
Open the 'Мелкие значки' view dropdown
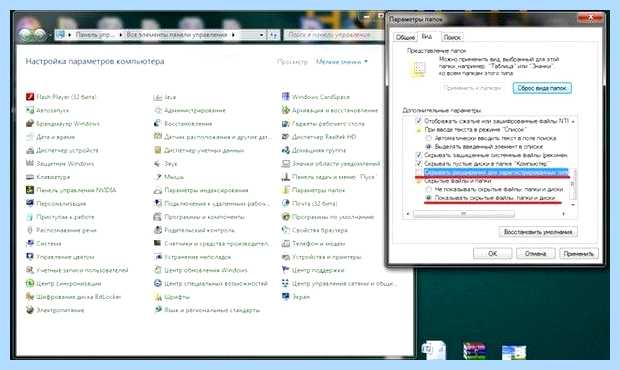tap(342, 62)
